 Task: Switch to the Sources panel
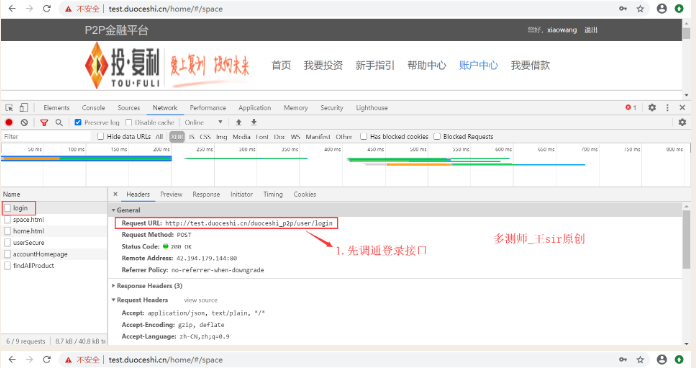coord(129,107)
